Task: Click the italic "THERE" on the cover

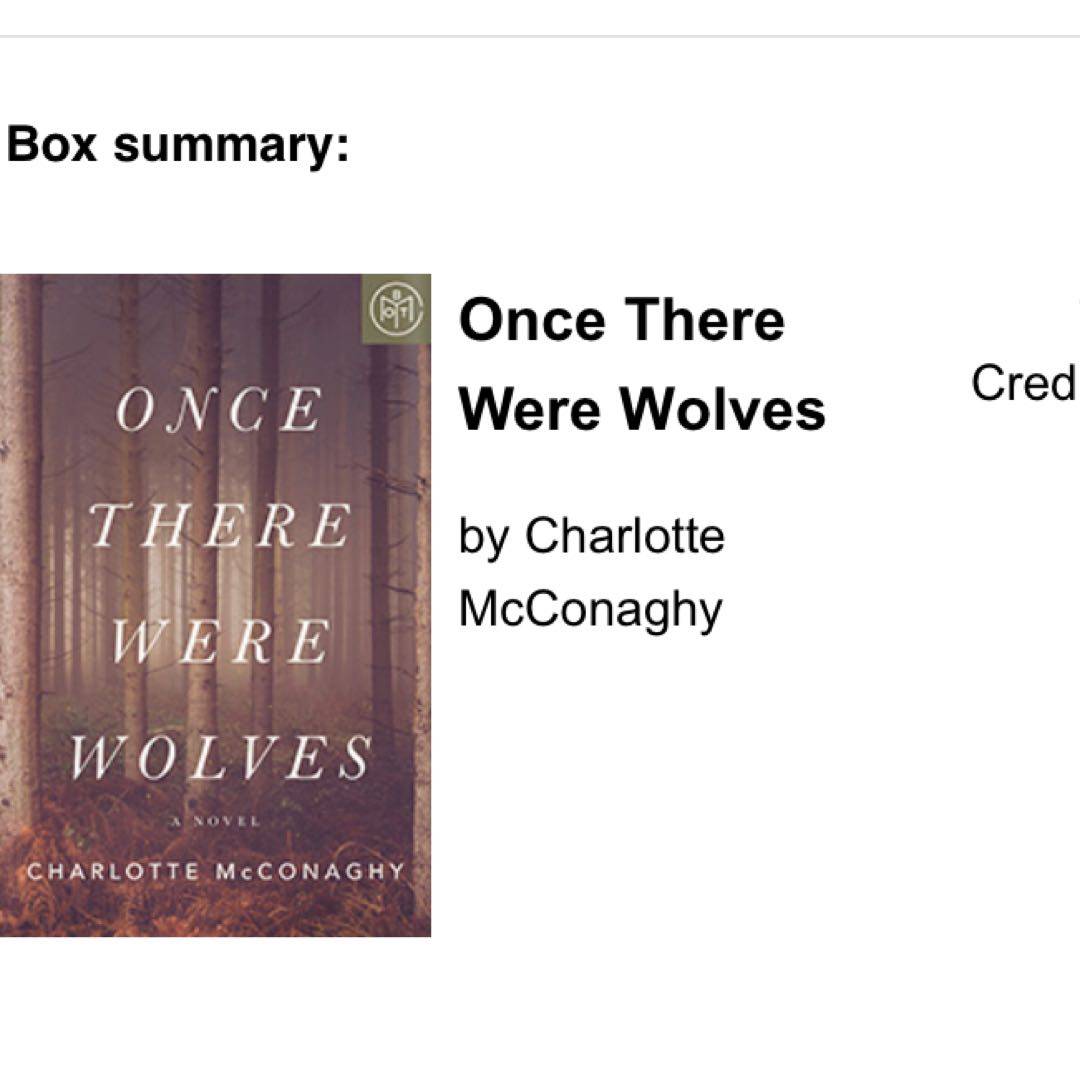Action: (220, 526)
